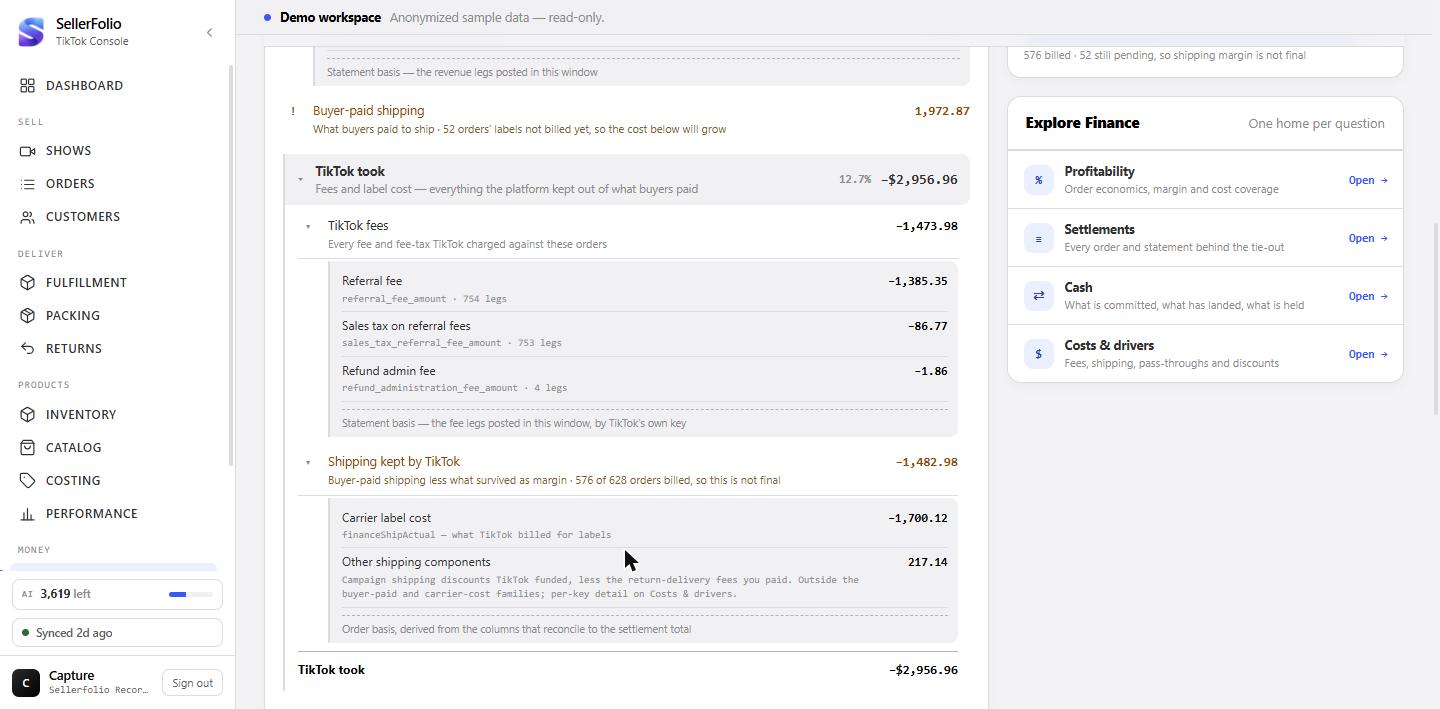Open the Costs & drivers link
The image size is (1440, 709).
[x=1368, y=354]
